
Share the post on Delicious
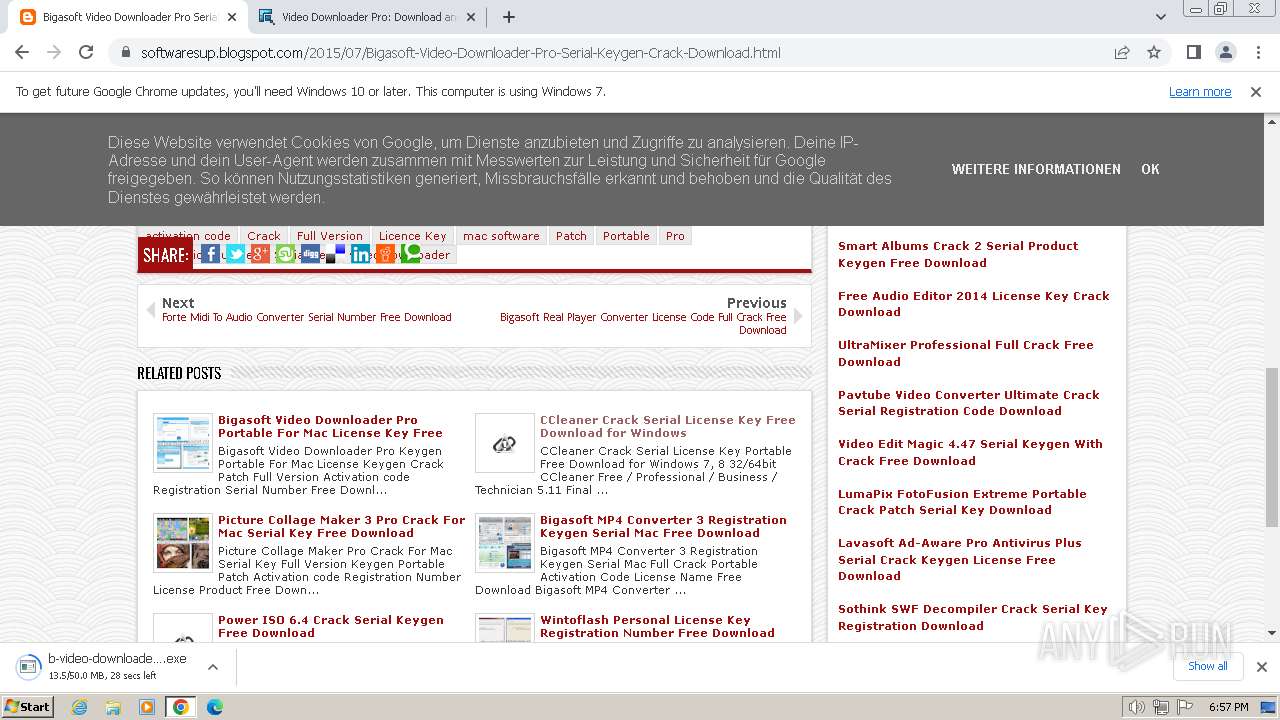(x=335, y=254)
